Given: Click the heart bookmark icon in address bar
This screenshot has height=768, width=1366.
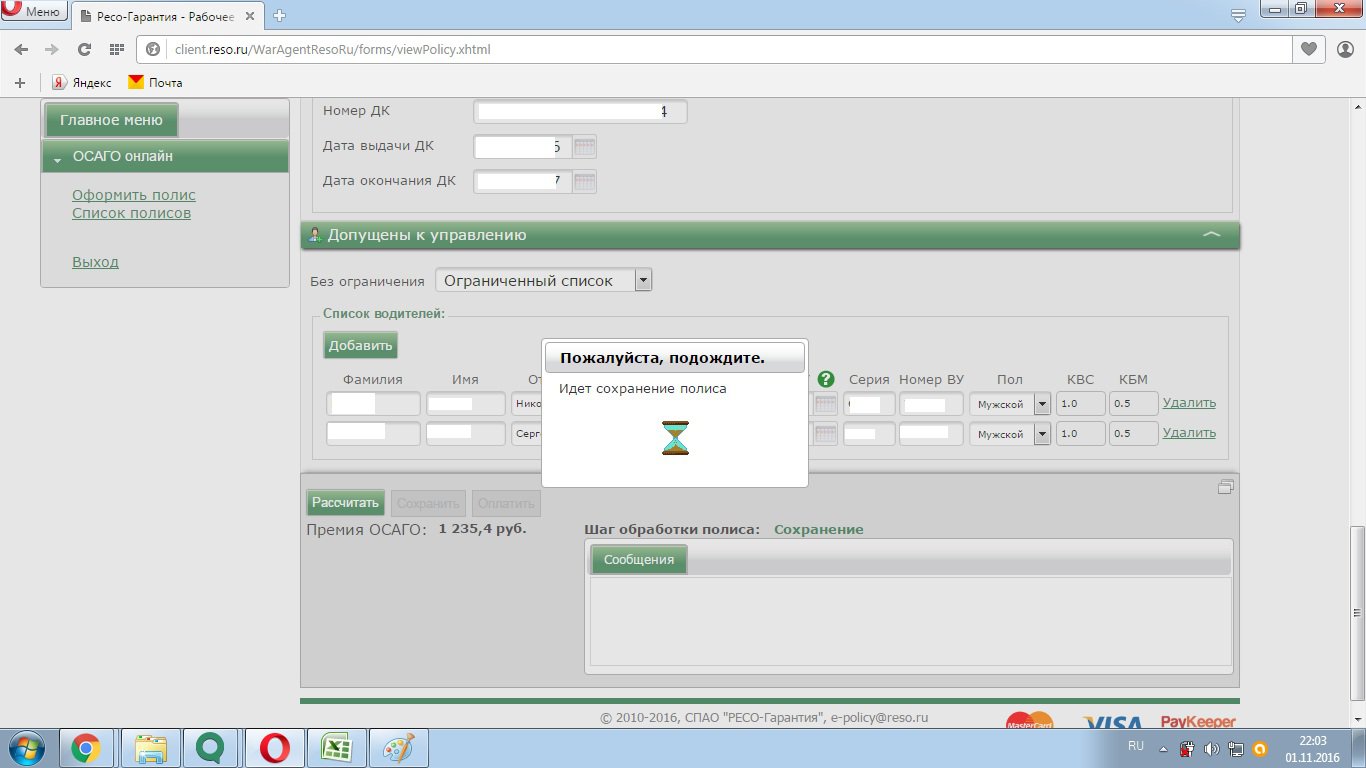Looking at the screenshot, I should click(1308, 49).
